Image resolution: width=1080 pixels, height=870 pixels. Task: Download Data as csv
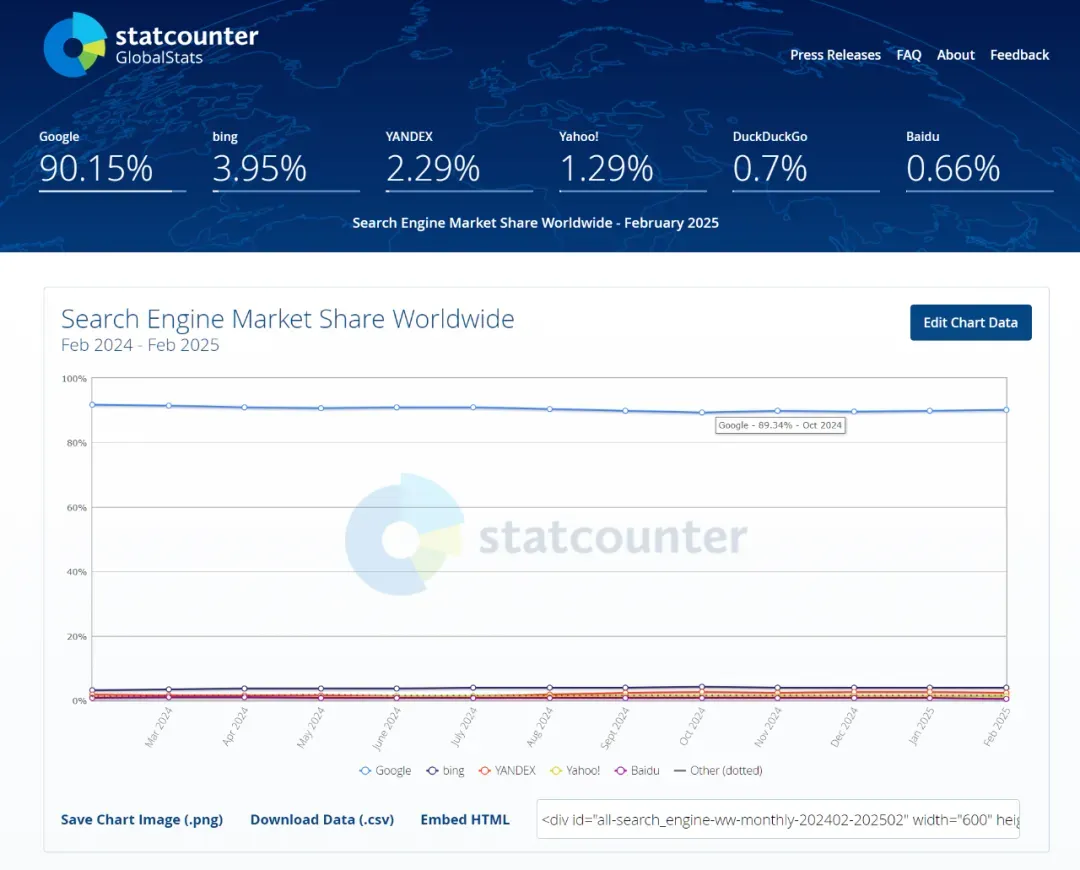click(x=322, y=820)
